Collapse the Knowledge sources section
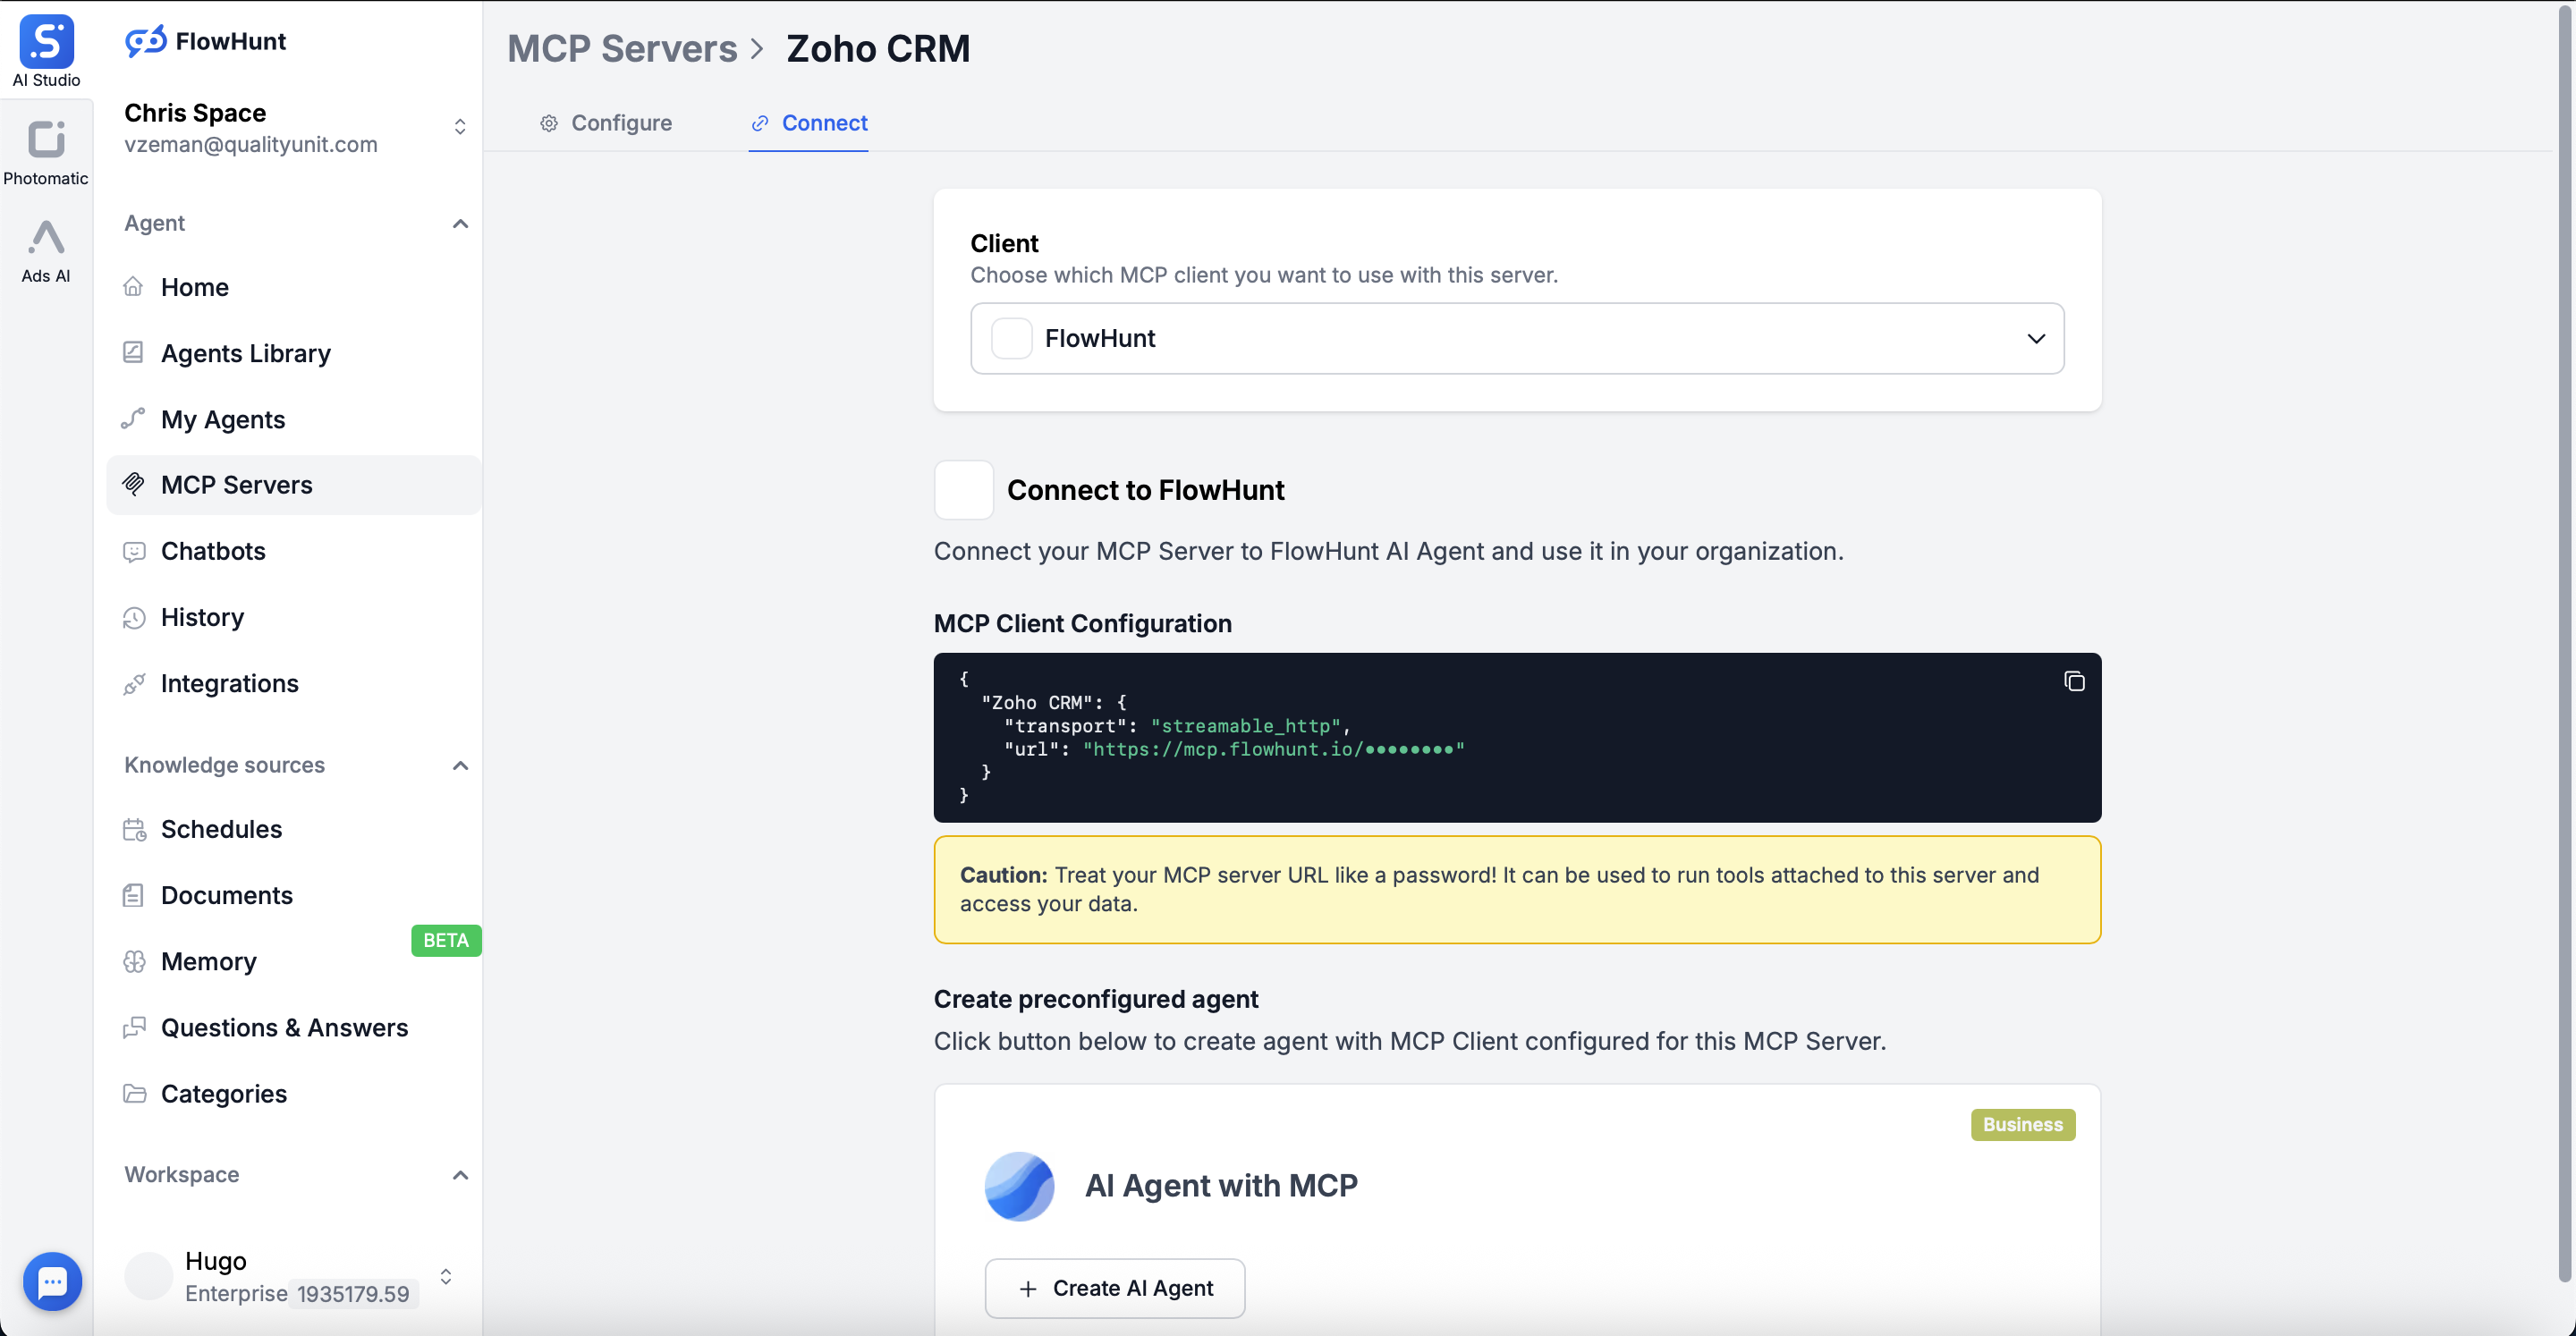 tap(460, 765)
